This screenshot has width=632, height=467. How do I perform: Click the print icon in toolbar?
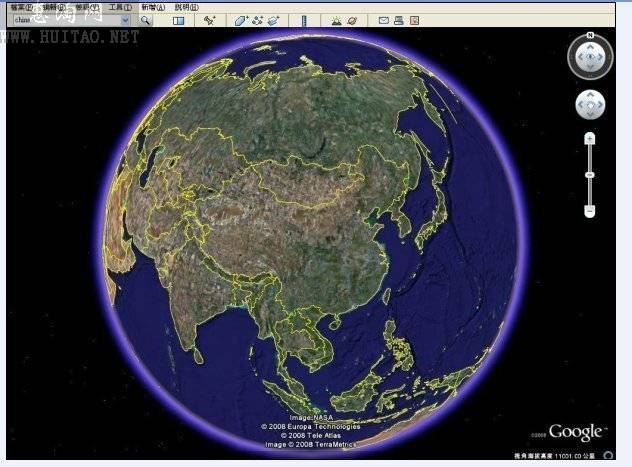398,20
